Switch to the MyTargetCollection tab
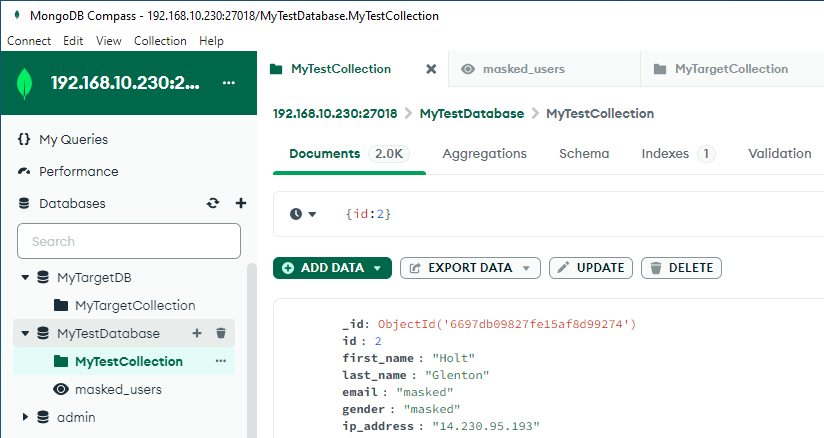Viewport: 824px width, 438px height. point(732,69)
